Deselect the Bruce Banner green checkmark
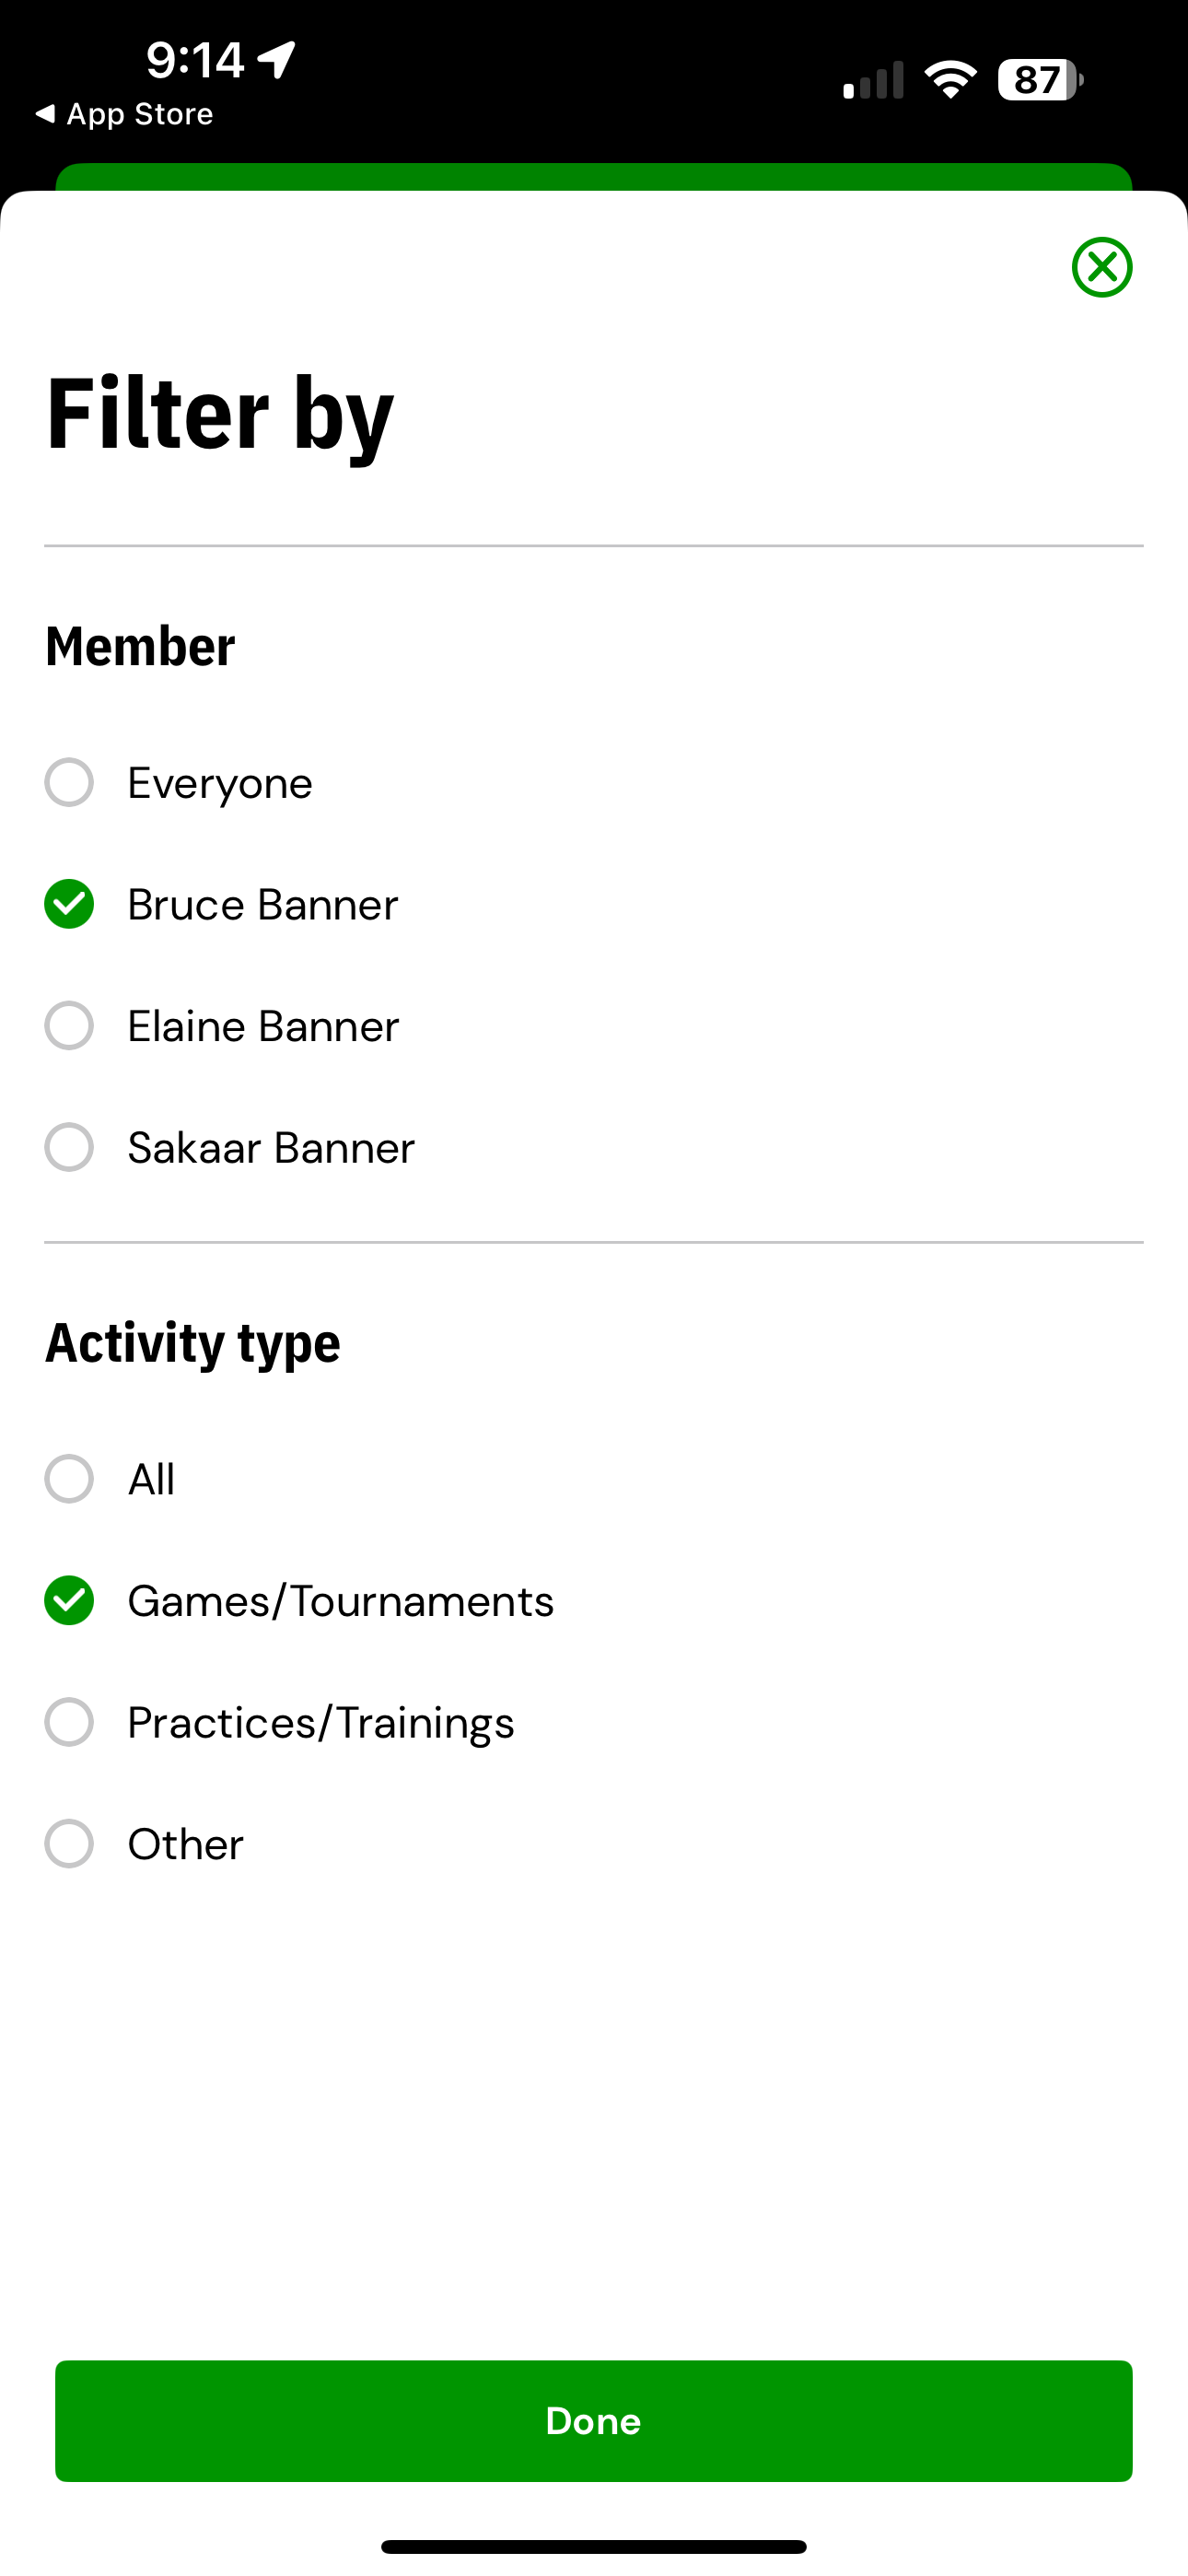1188x2576 pixels. pyautogui.click(x=69, y=904)
